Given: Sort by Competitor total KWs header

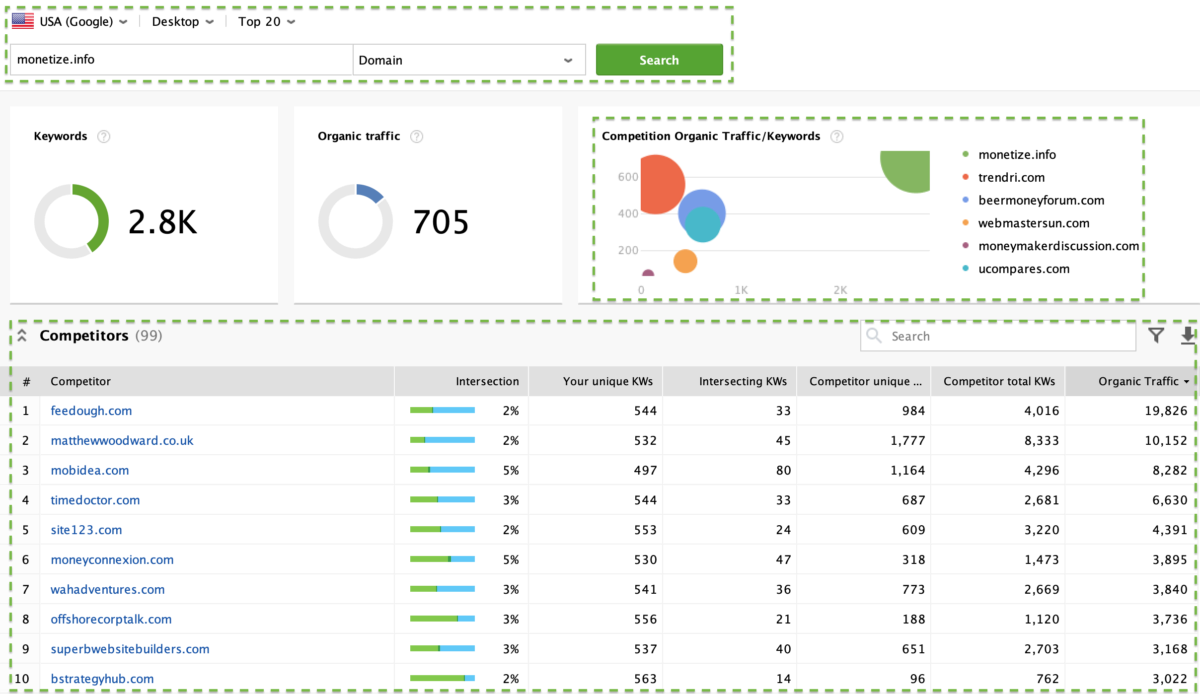Looking at the screenshot, I should click(x=999, y=381).
